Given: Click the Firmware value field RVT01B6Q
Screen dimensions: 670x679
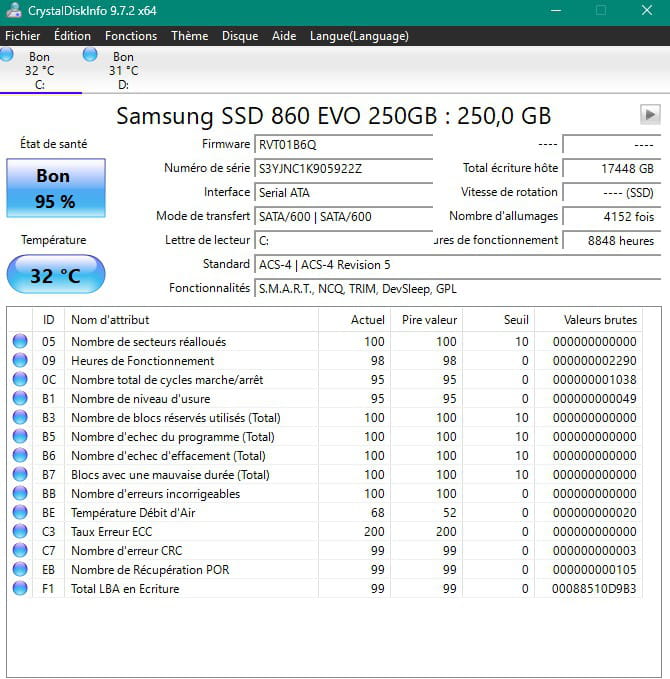Looking at the screenshot, I should pos(343,144).
